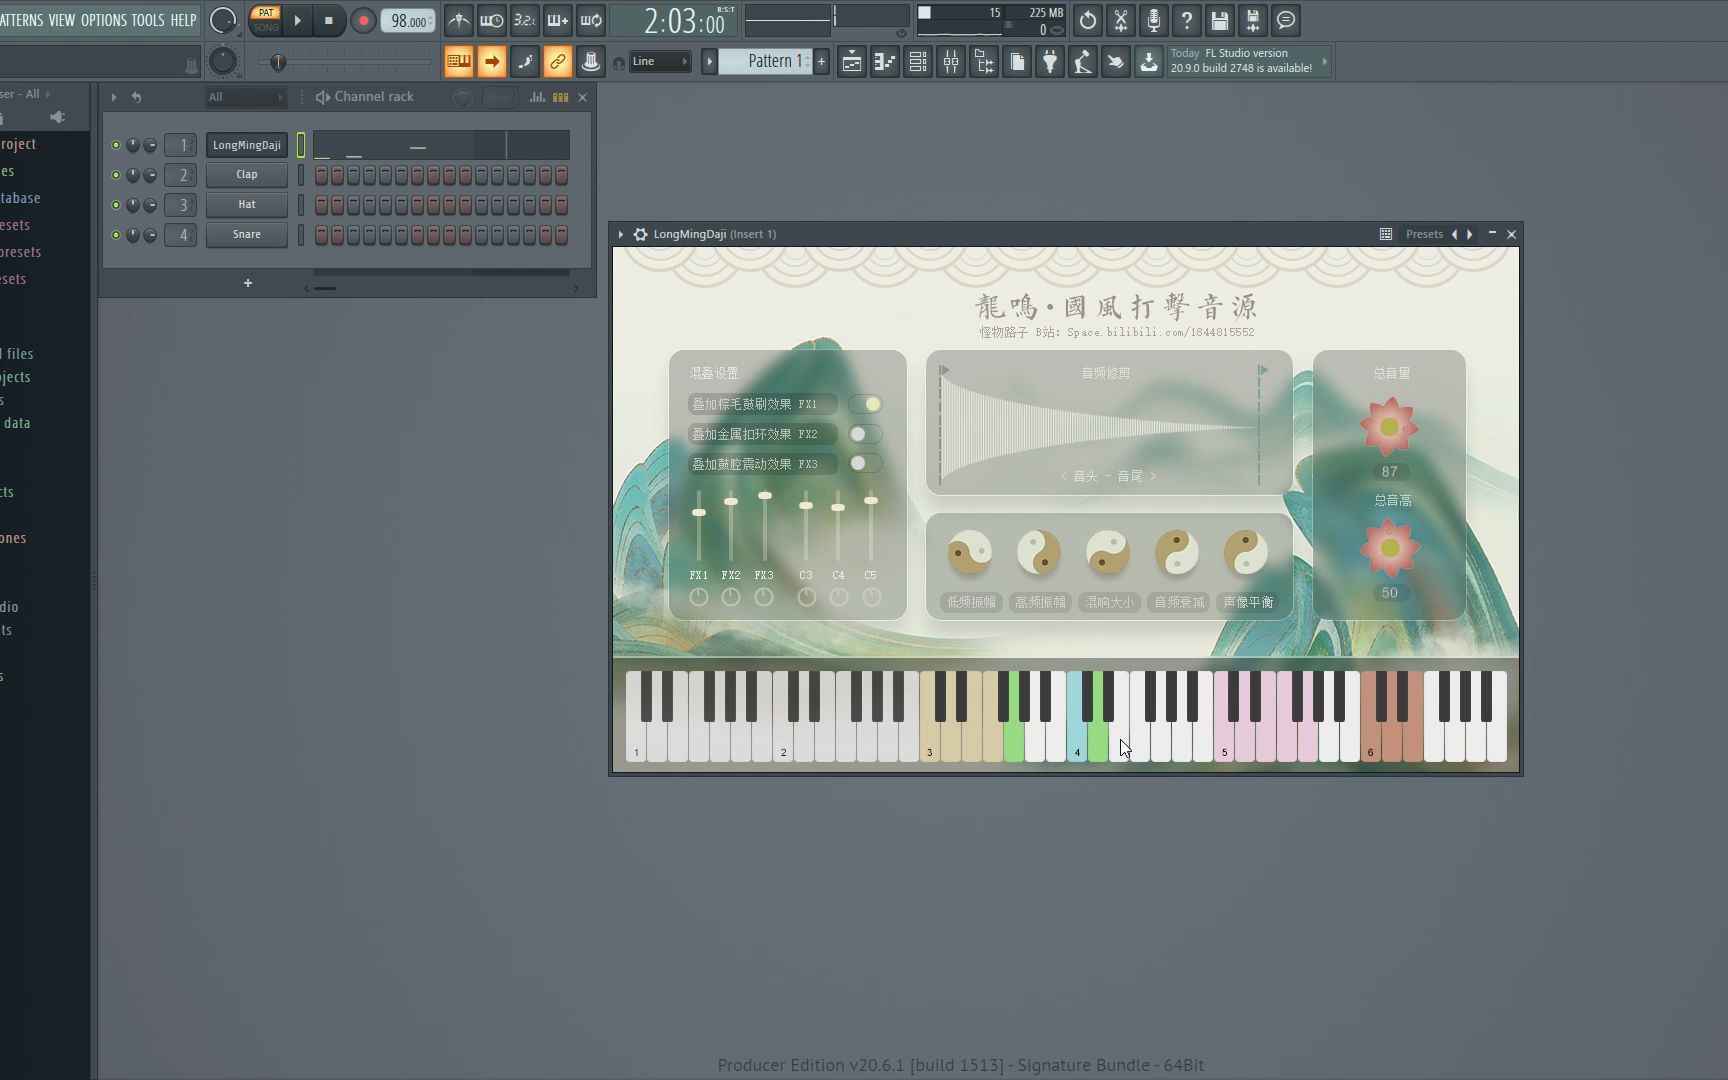Click the C5 vertical fader
Viewport: 1728px width, 1080px height.
[871, 526]
